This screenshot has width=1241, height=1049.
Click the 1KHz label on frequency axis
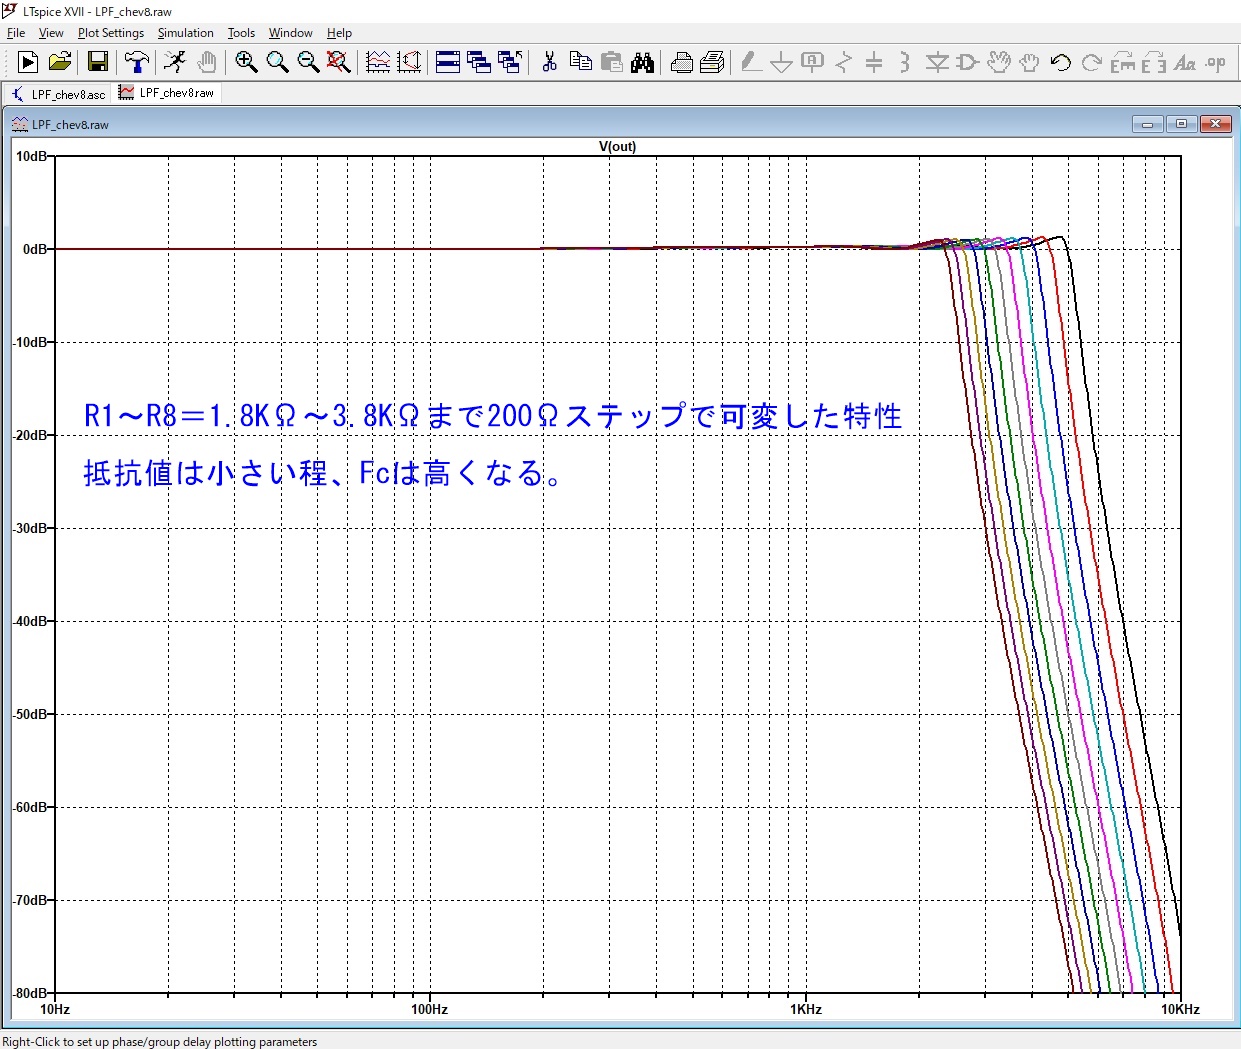point(805,1009)
